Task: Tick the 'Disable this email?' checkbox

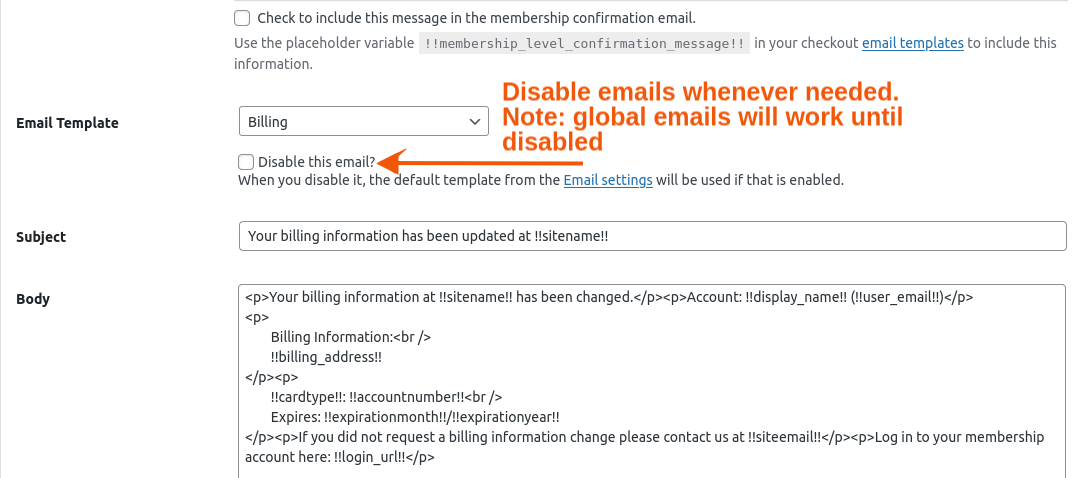Action: click(246, 162)
